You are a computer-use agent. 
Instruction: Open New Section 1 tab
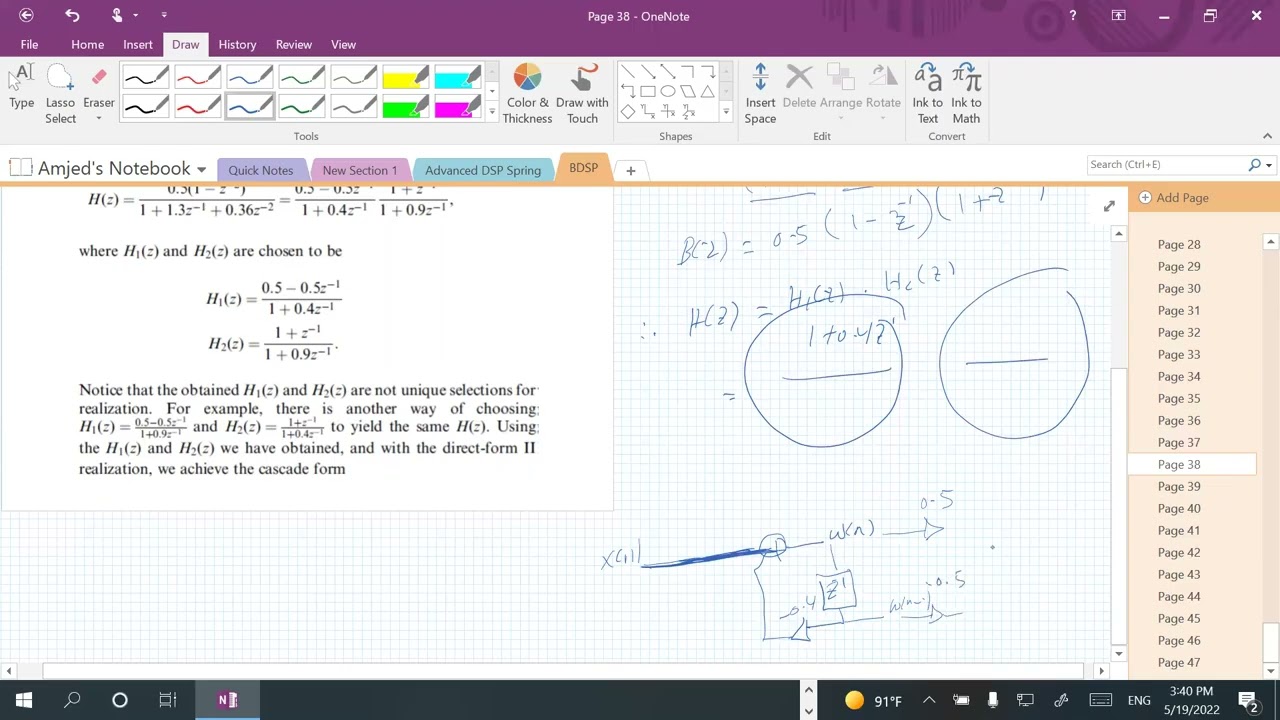[359, 170]
